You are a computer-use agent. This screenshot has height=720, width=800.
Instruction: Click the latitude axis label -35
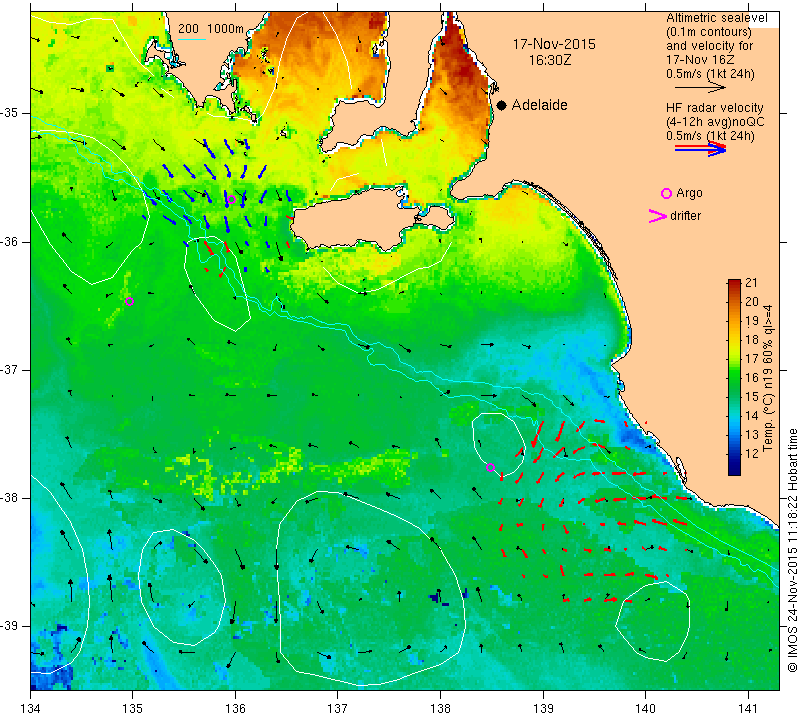coord(10,113)
